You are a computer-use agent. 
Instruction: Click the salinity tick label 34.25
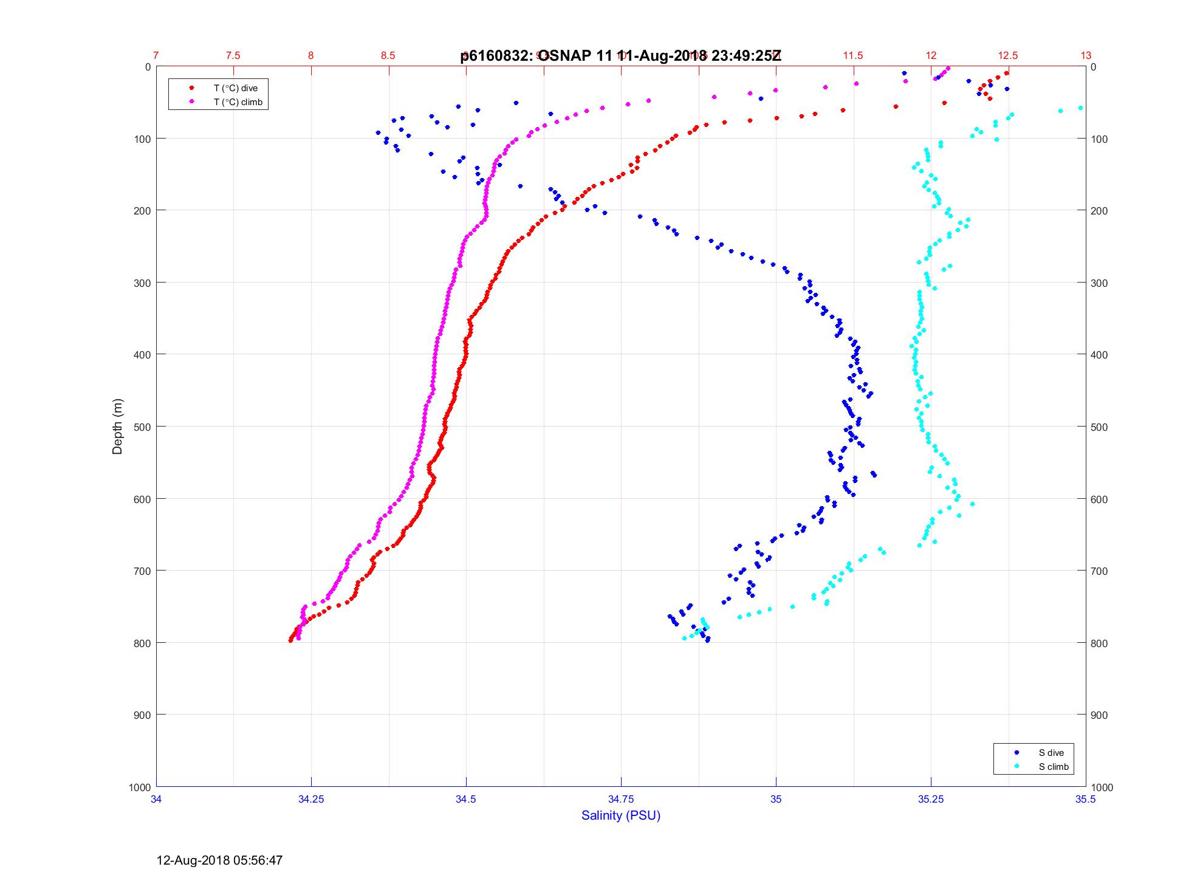pyautogui.click(x=311, y=800)
